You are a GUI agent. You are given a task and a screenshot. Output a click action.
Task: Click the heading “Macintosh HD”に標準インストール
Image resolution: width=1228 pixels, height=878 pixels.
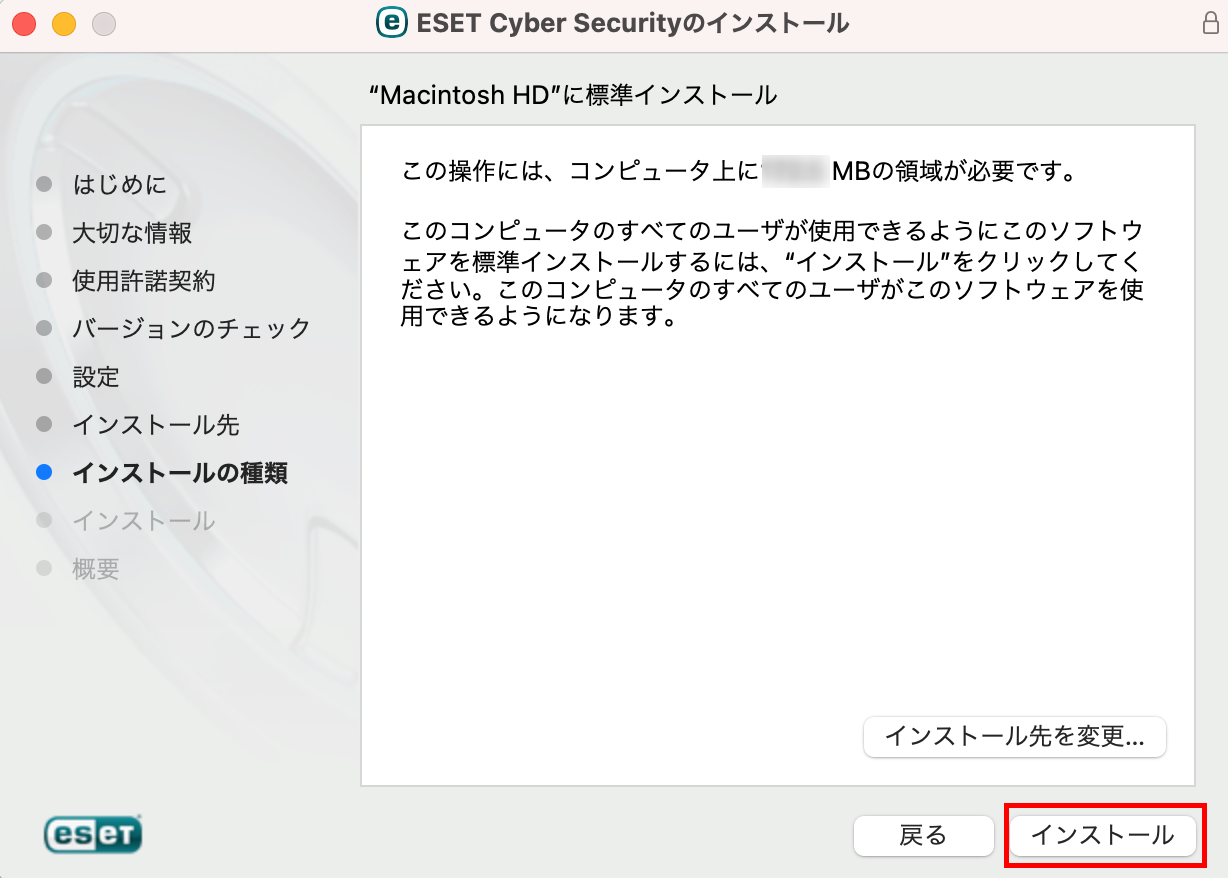[573, 96]
